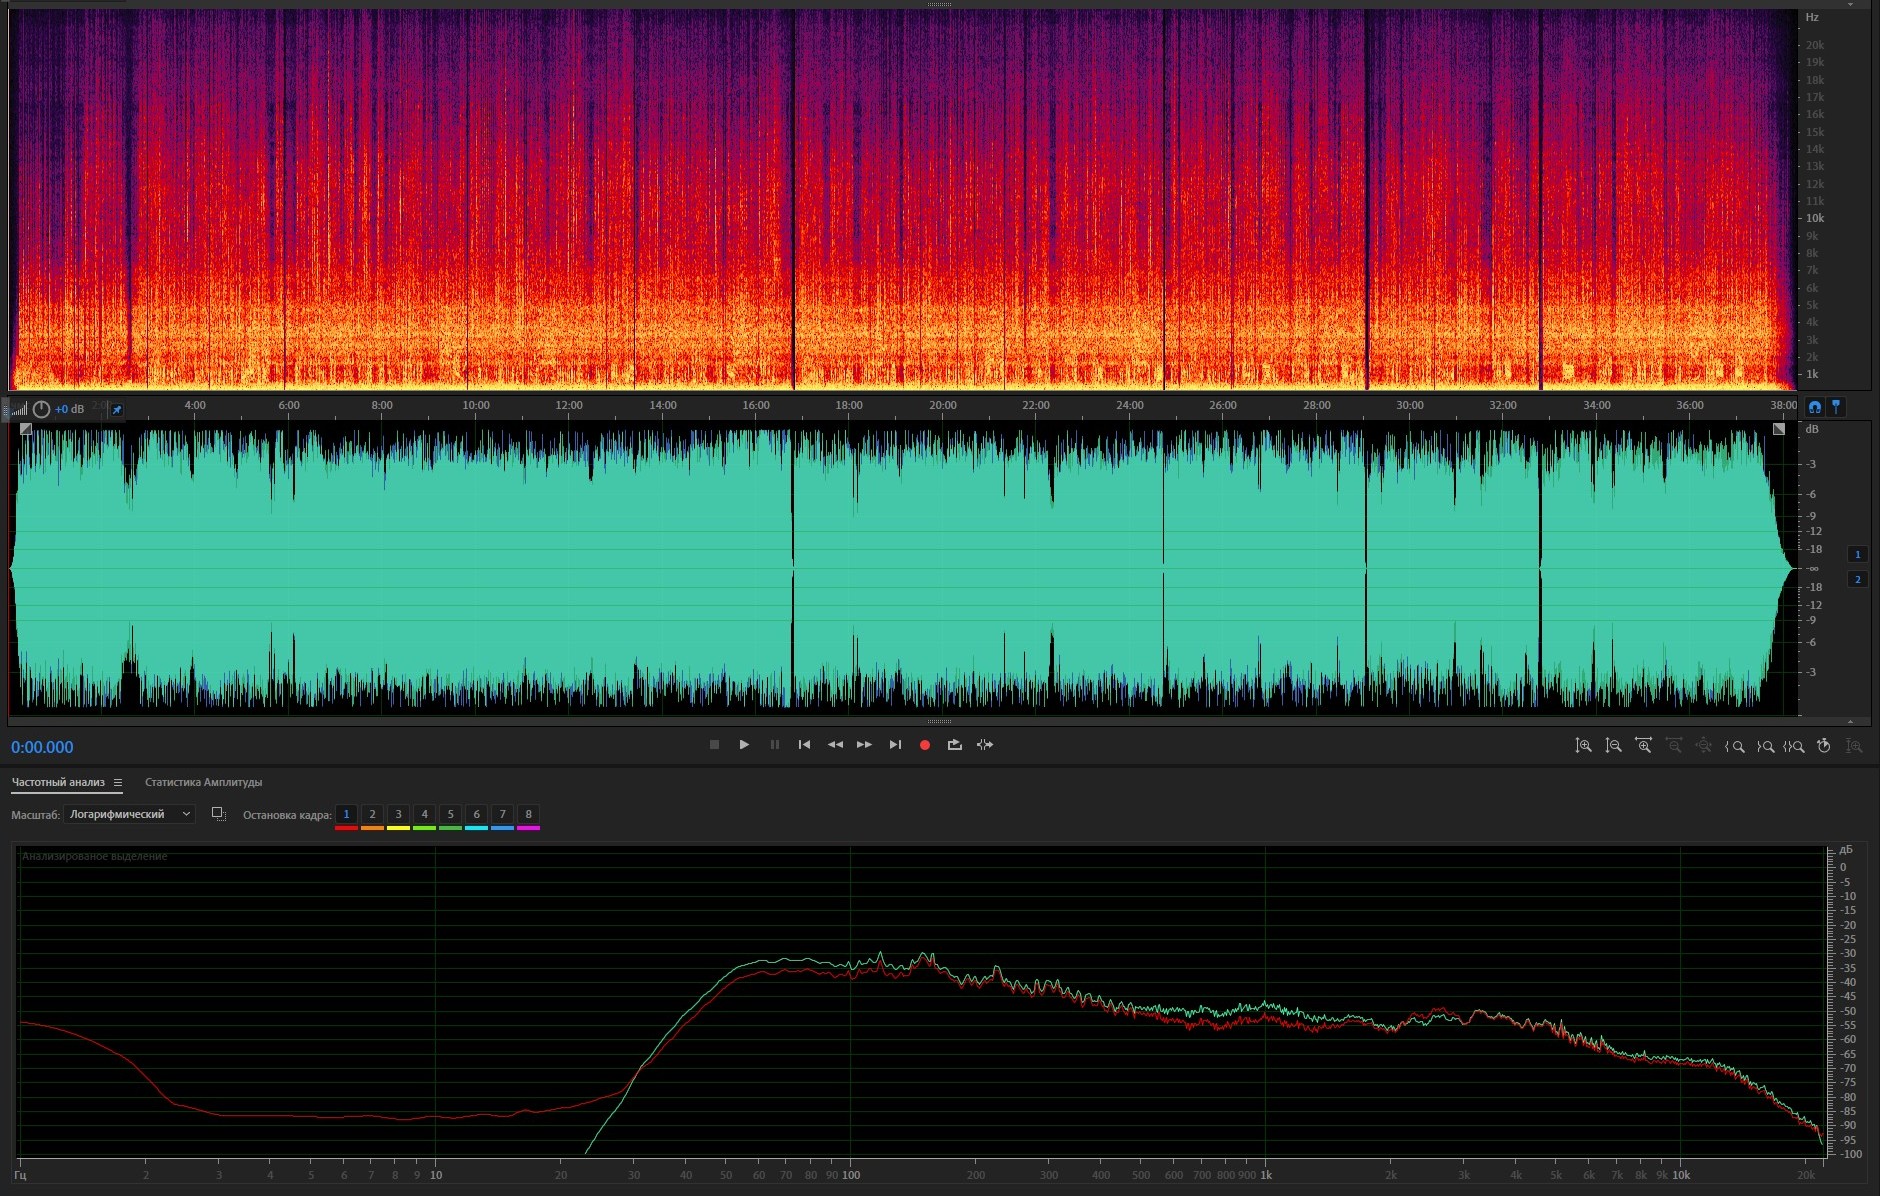1880x1196 pixels.
Task: Zoom in amplitude icon
Action: (x=1583, y=746)
